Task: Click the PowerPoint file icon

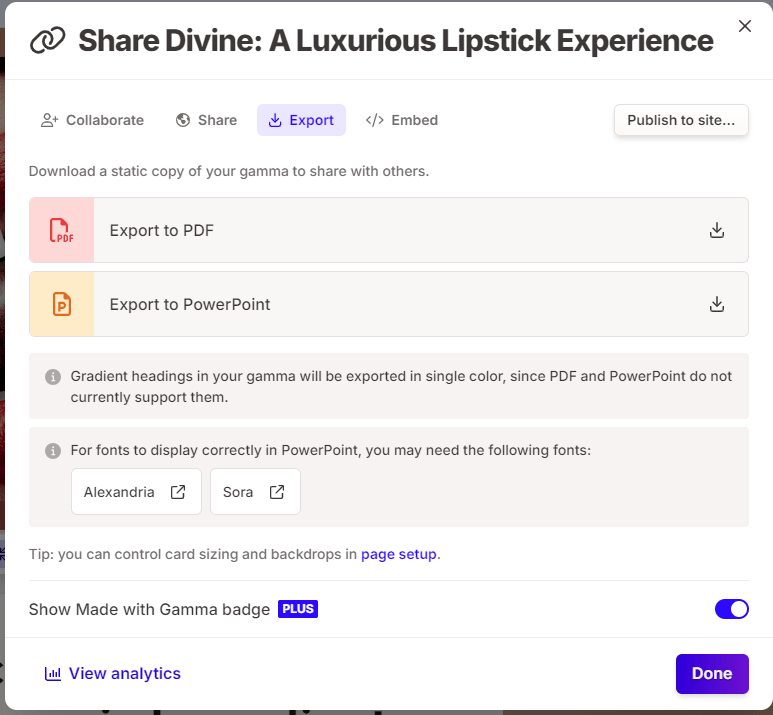Action: click(x=62, y=304)
